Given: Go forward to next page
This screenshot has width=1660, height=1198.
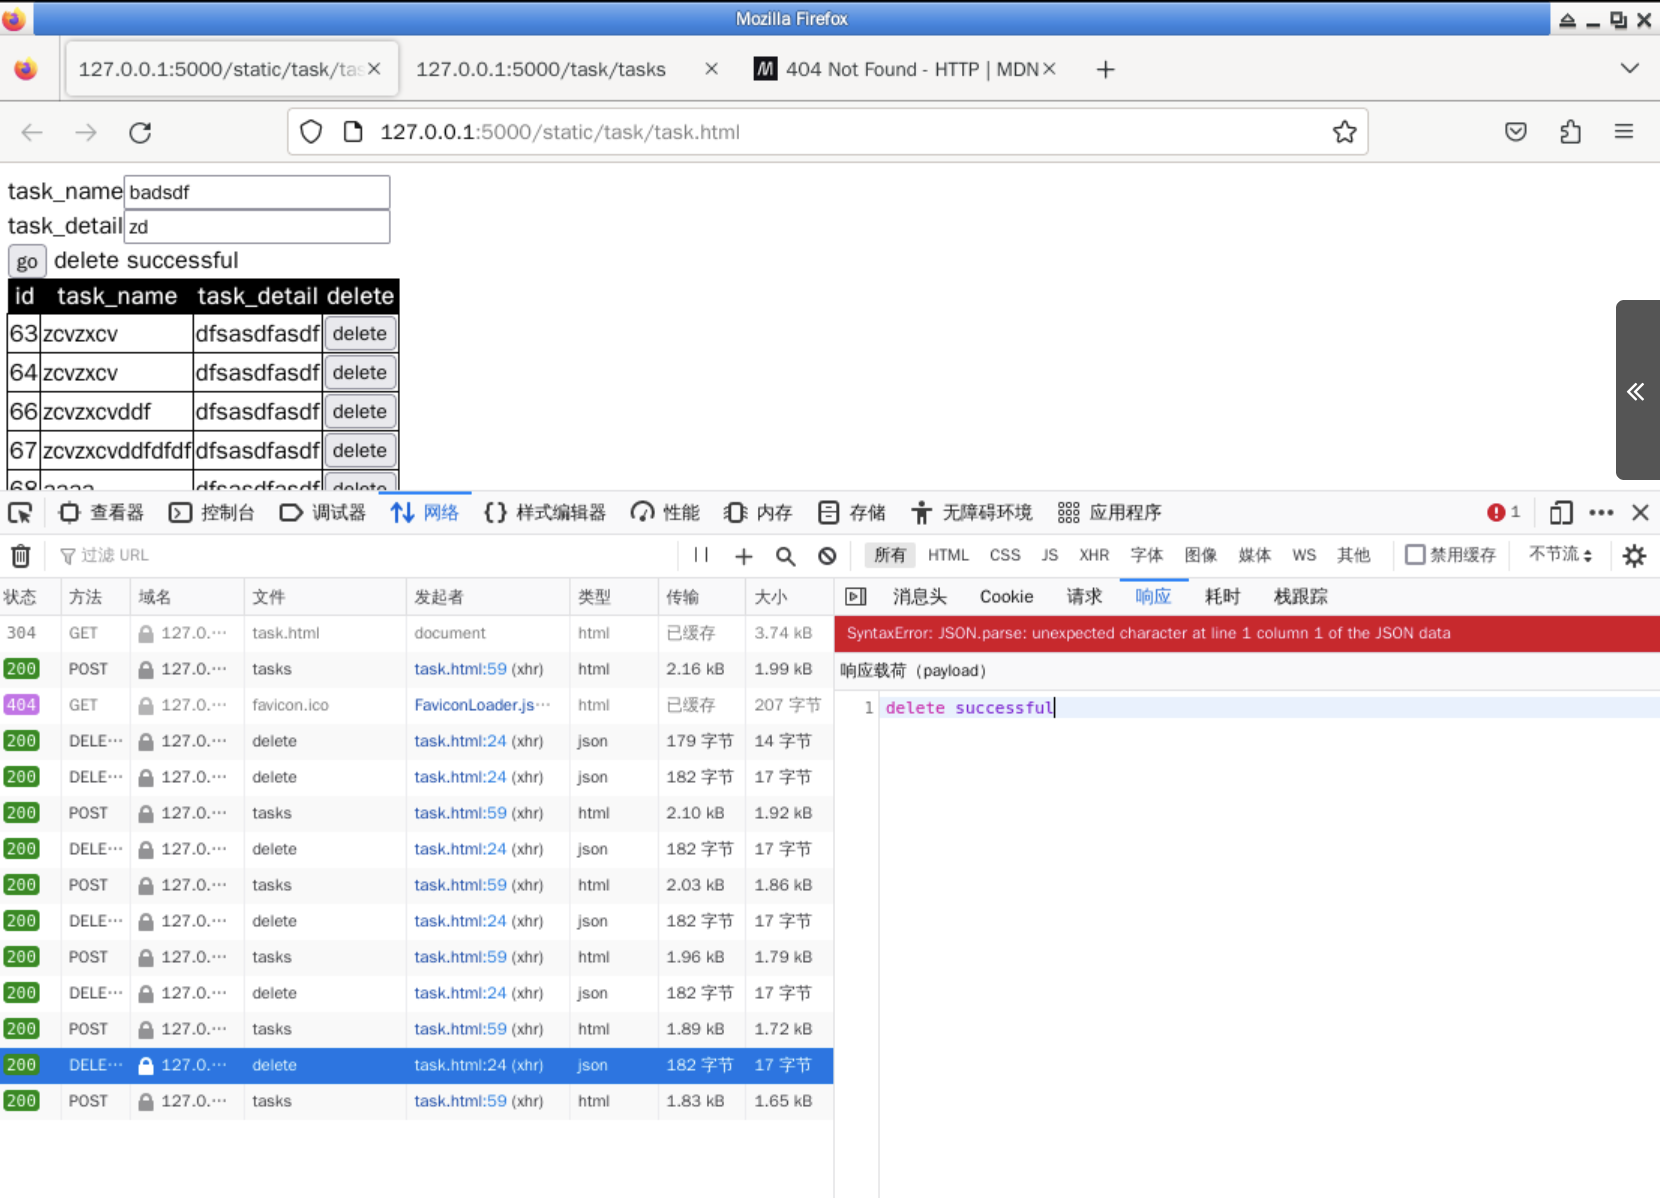Looking at the screenshot, I should 86,132.
